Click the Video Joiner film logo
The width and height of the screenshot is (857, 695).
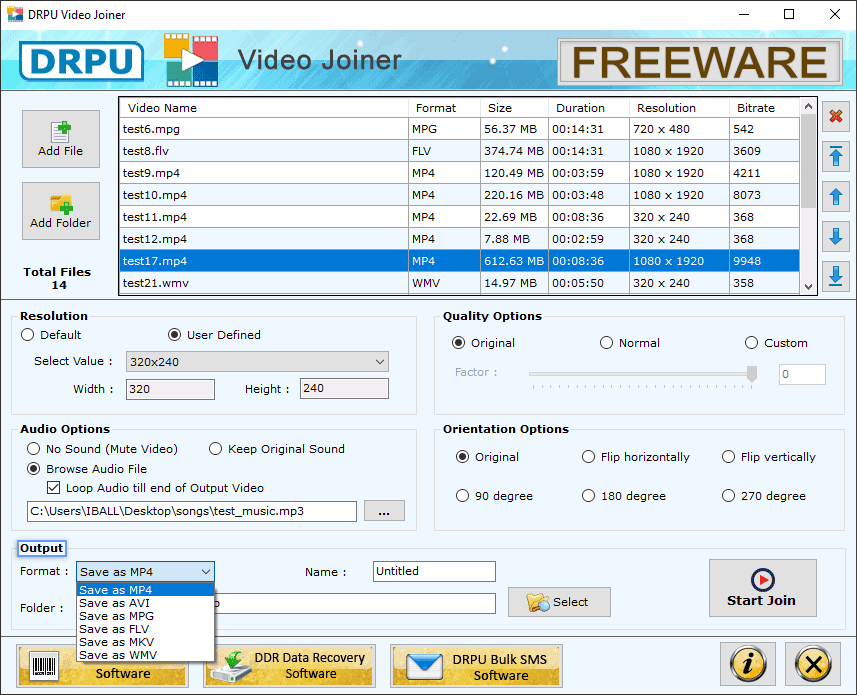pos(191,60)
